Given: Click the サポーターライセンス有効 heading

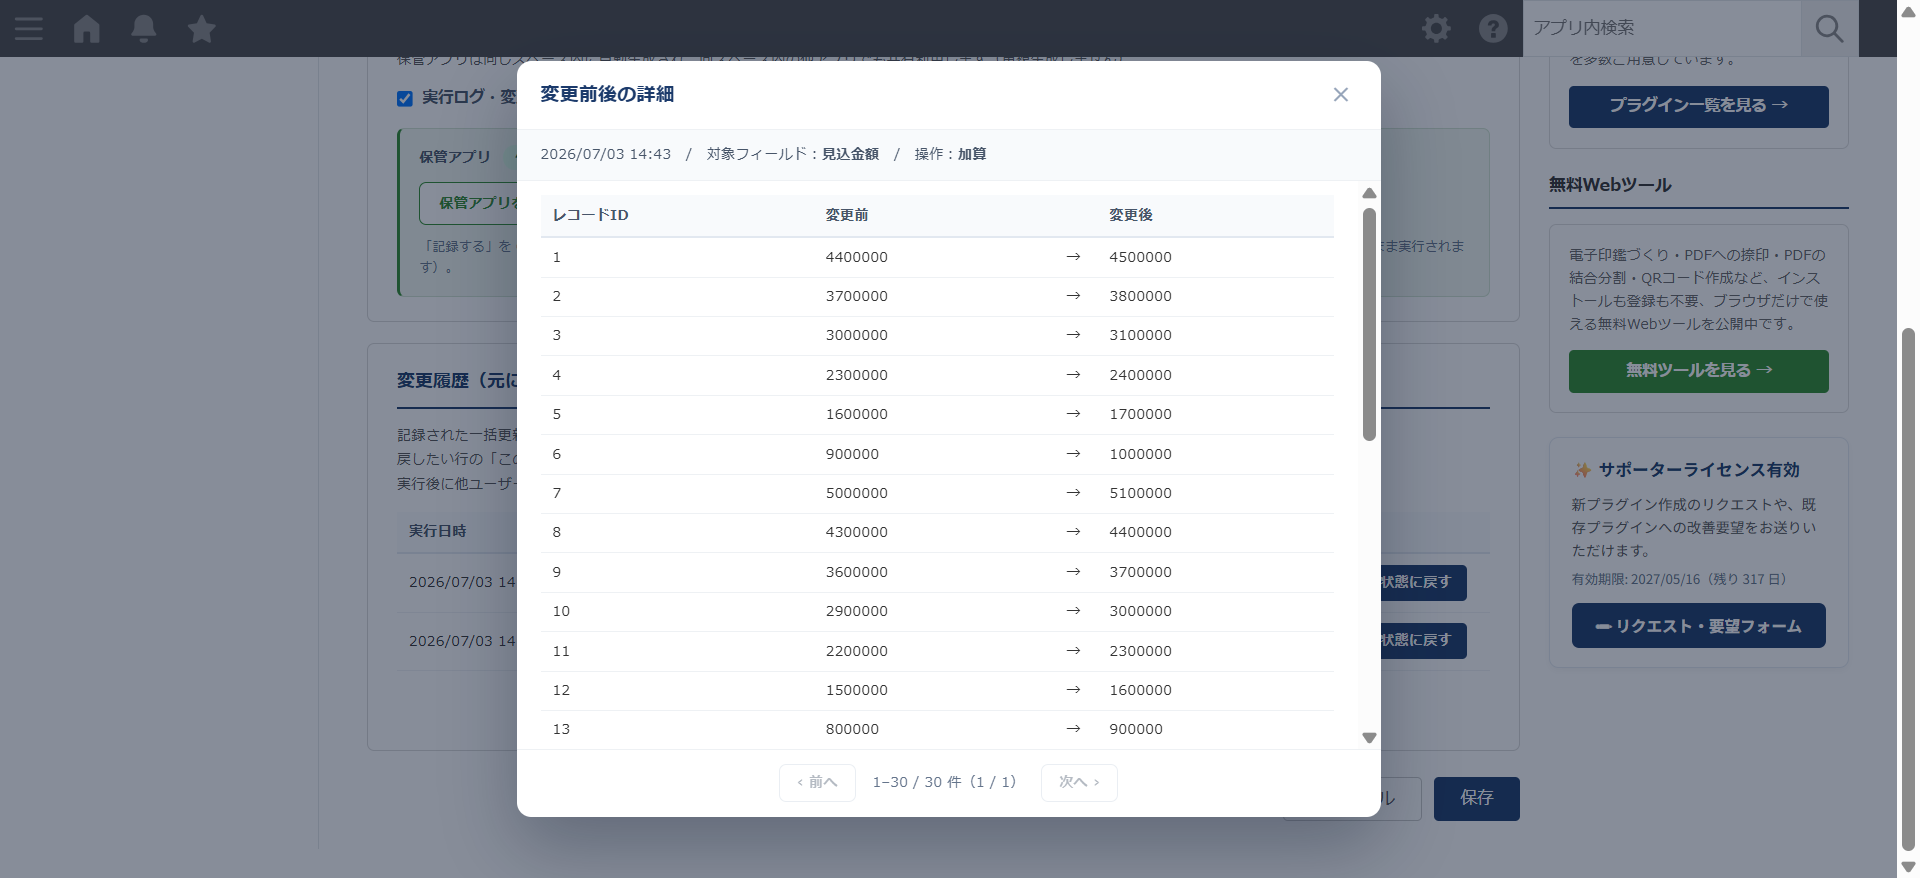Looking at the screenshot, I should tap(1698, 470).
